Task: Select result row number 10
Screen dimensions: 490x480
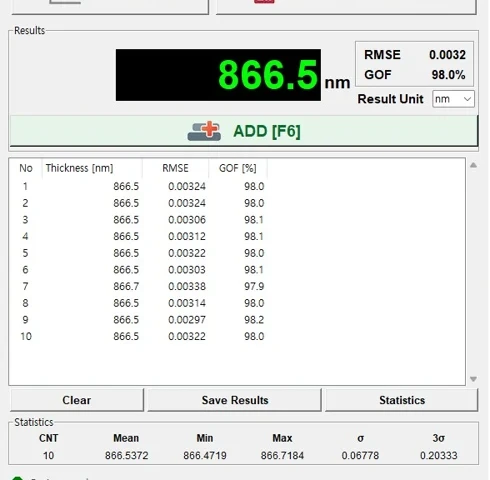Action: click(x=138, y=336)
